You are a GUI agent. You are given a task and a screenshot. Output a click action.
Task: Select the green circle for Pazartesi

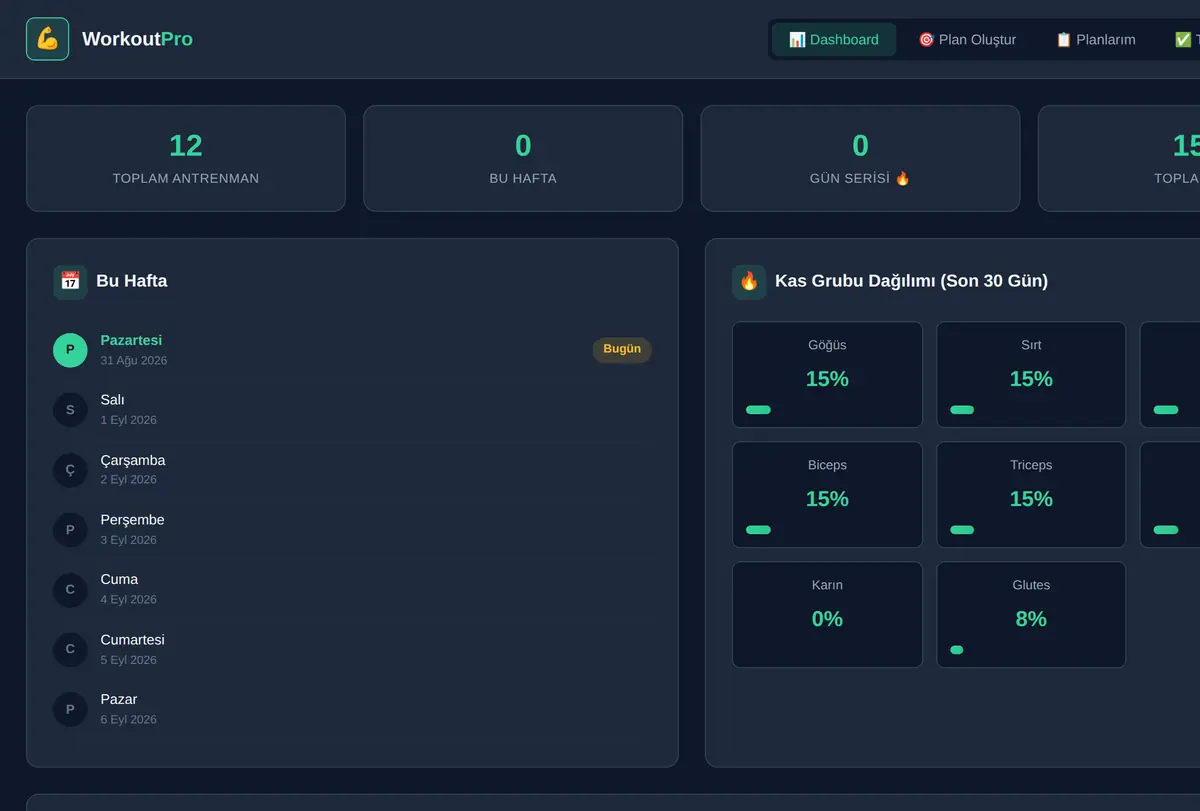[x=70, y=350]
